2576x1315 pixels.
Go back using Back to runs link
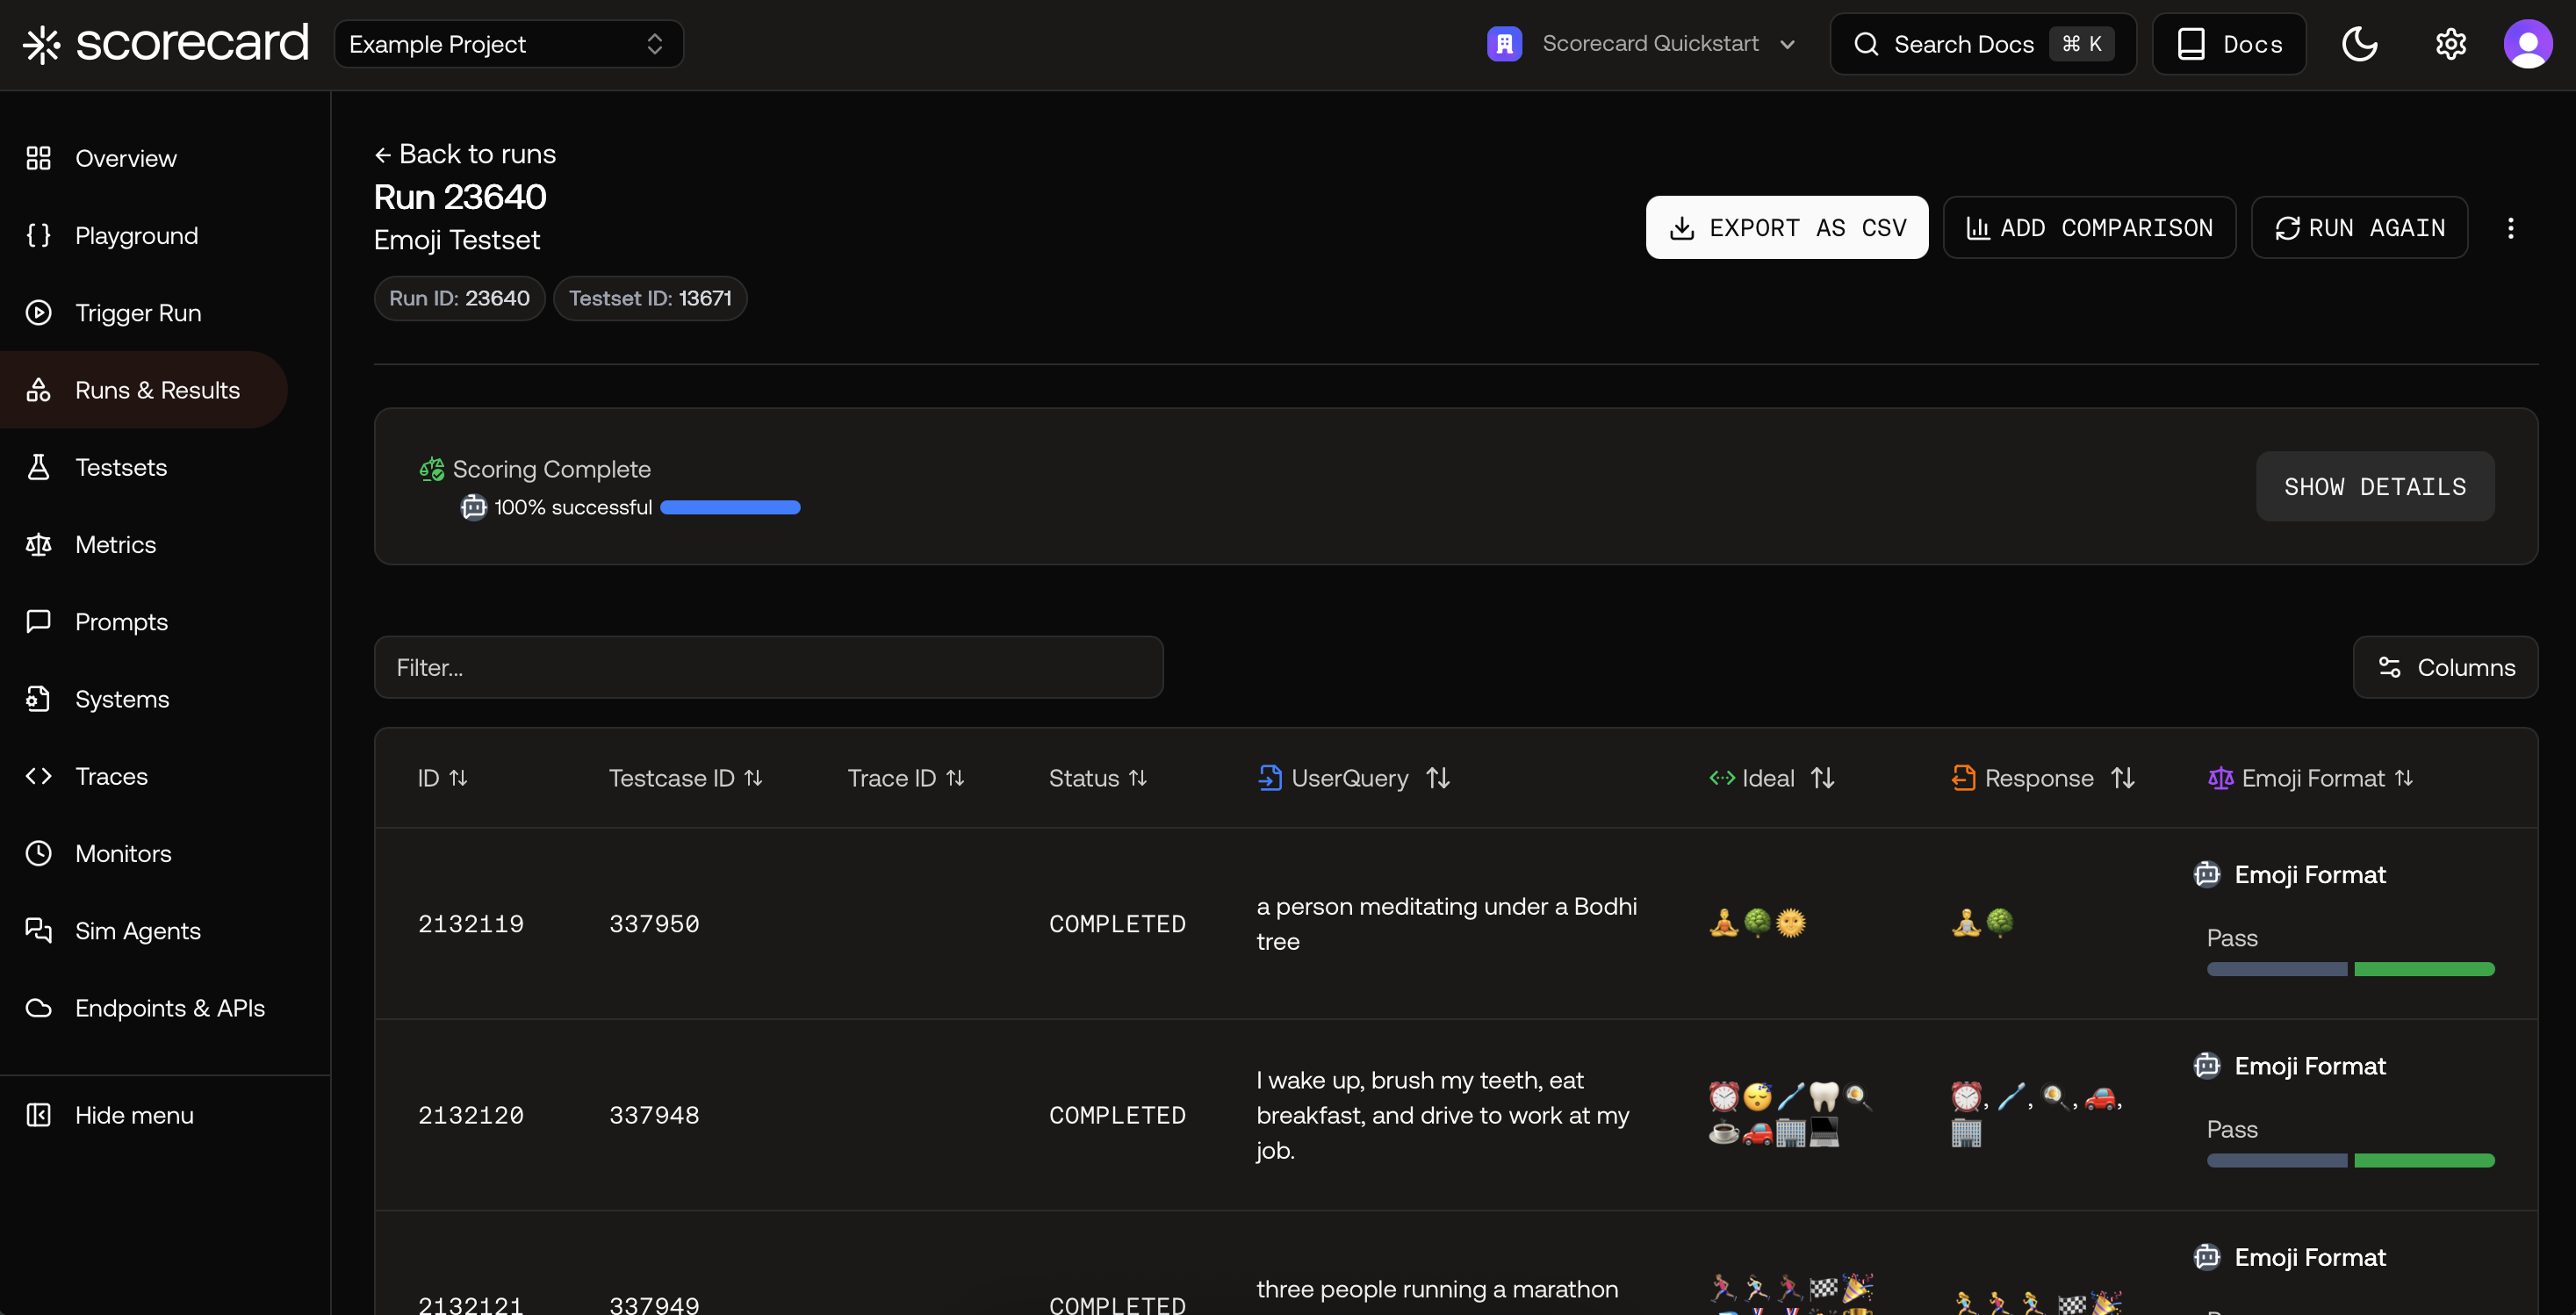click(x=465, y=154)
